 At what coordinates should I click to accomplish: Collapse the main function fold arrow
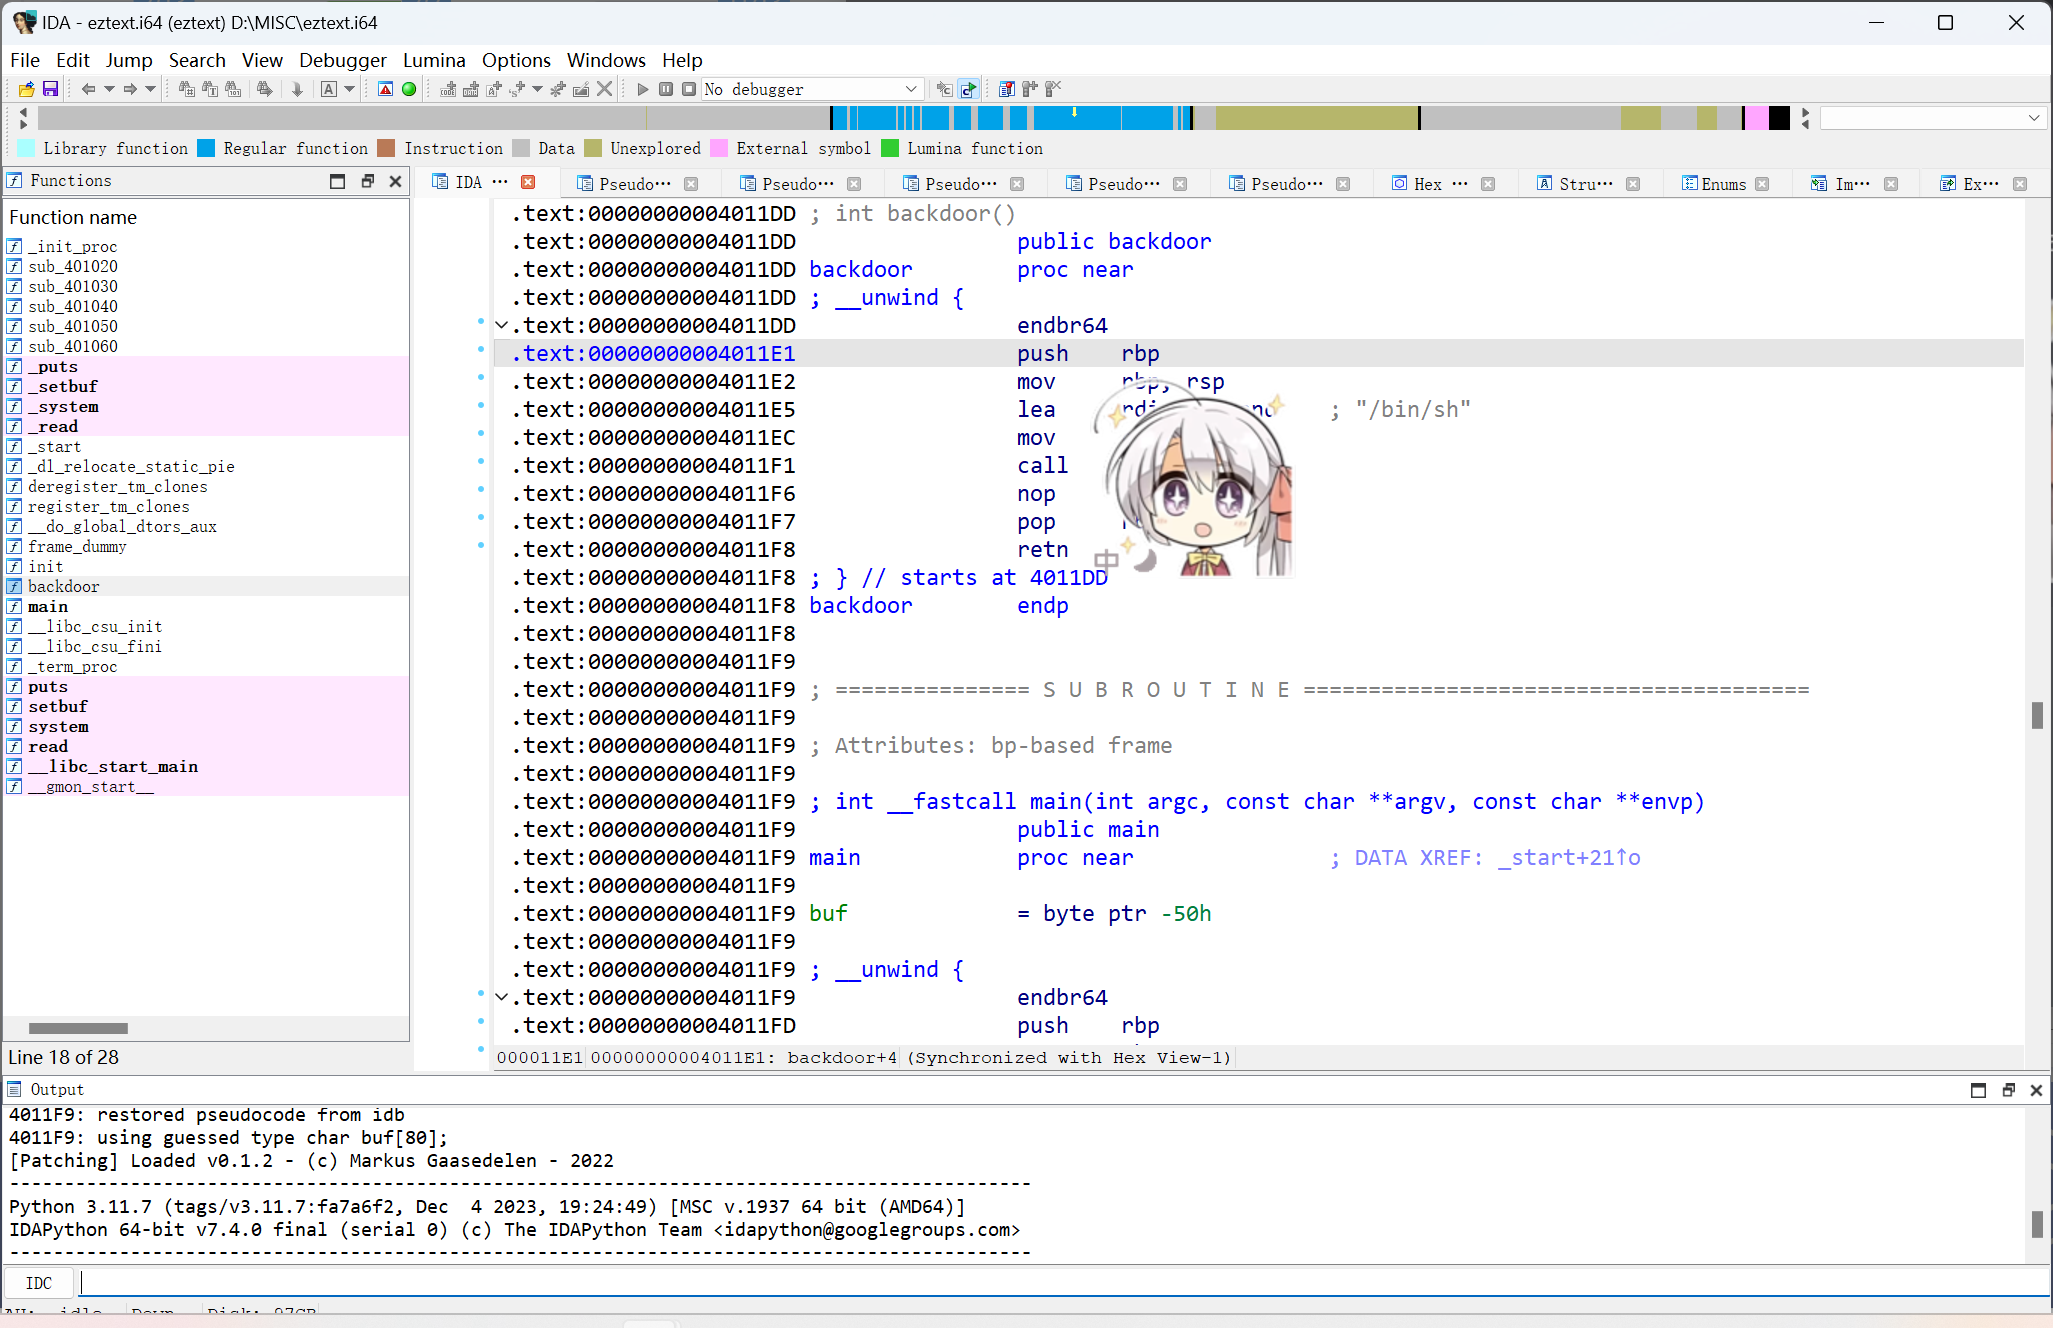tap(502, 998)
